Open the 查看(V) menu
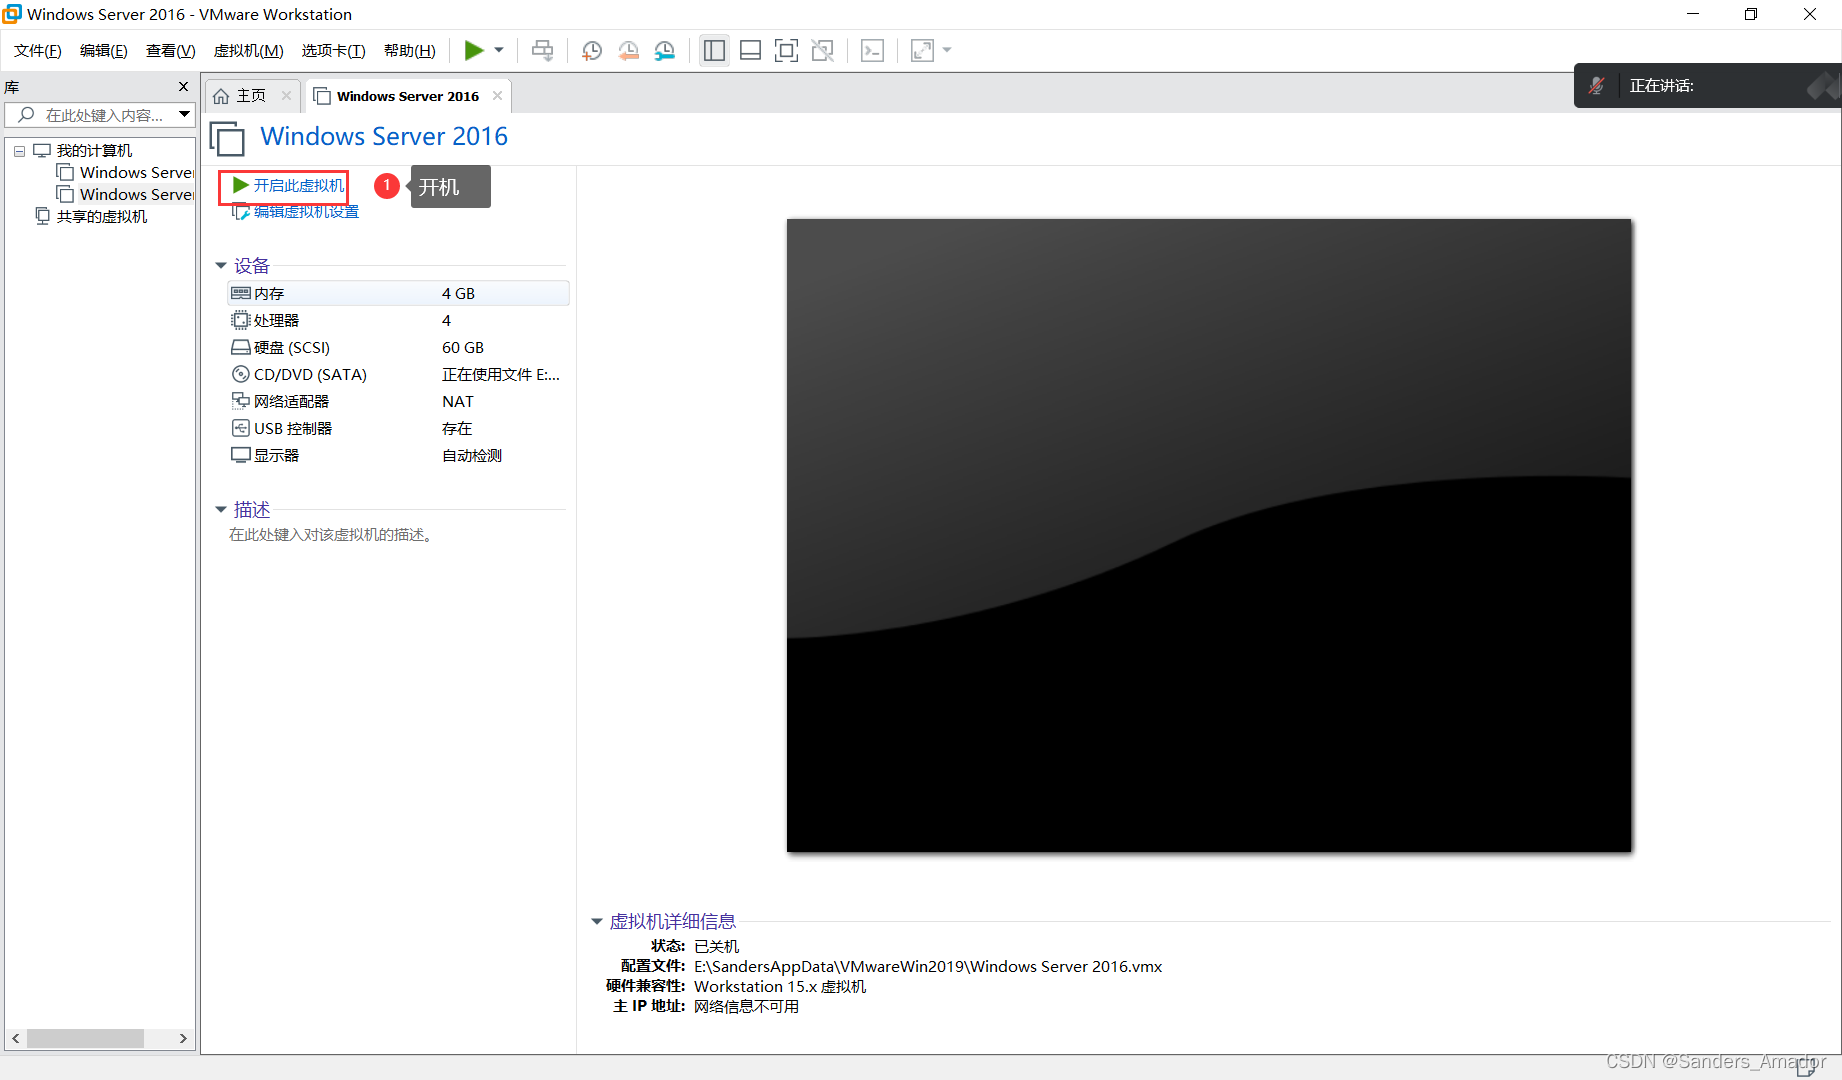Screen dimensions: 1842x1080 pyautogui.click(x=171, y=50)
